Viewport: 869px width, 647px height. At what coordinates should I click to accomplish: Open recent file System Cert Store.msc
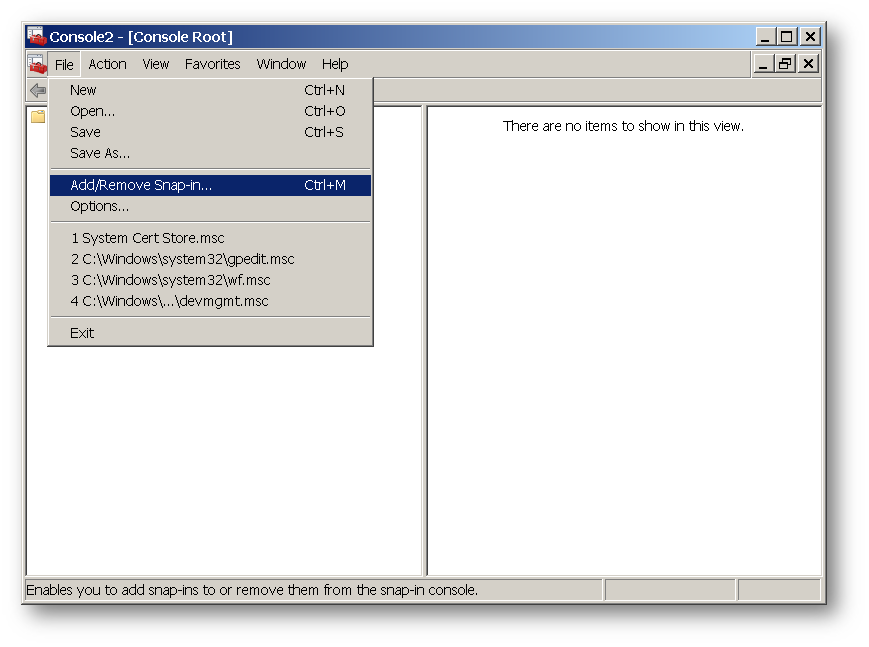click(147, 238)
